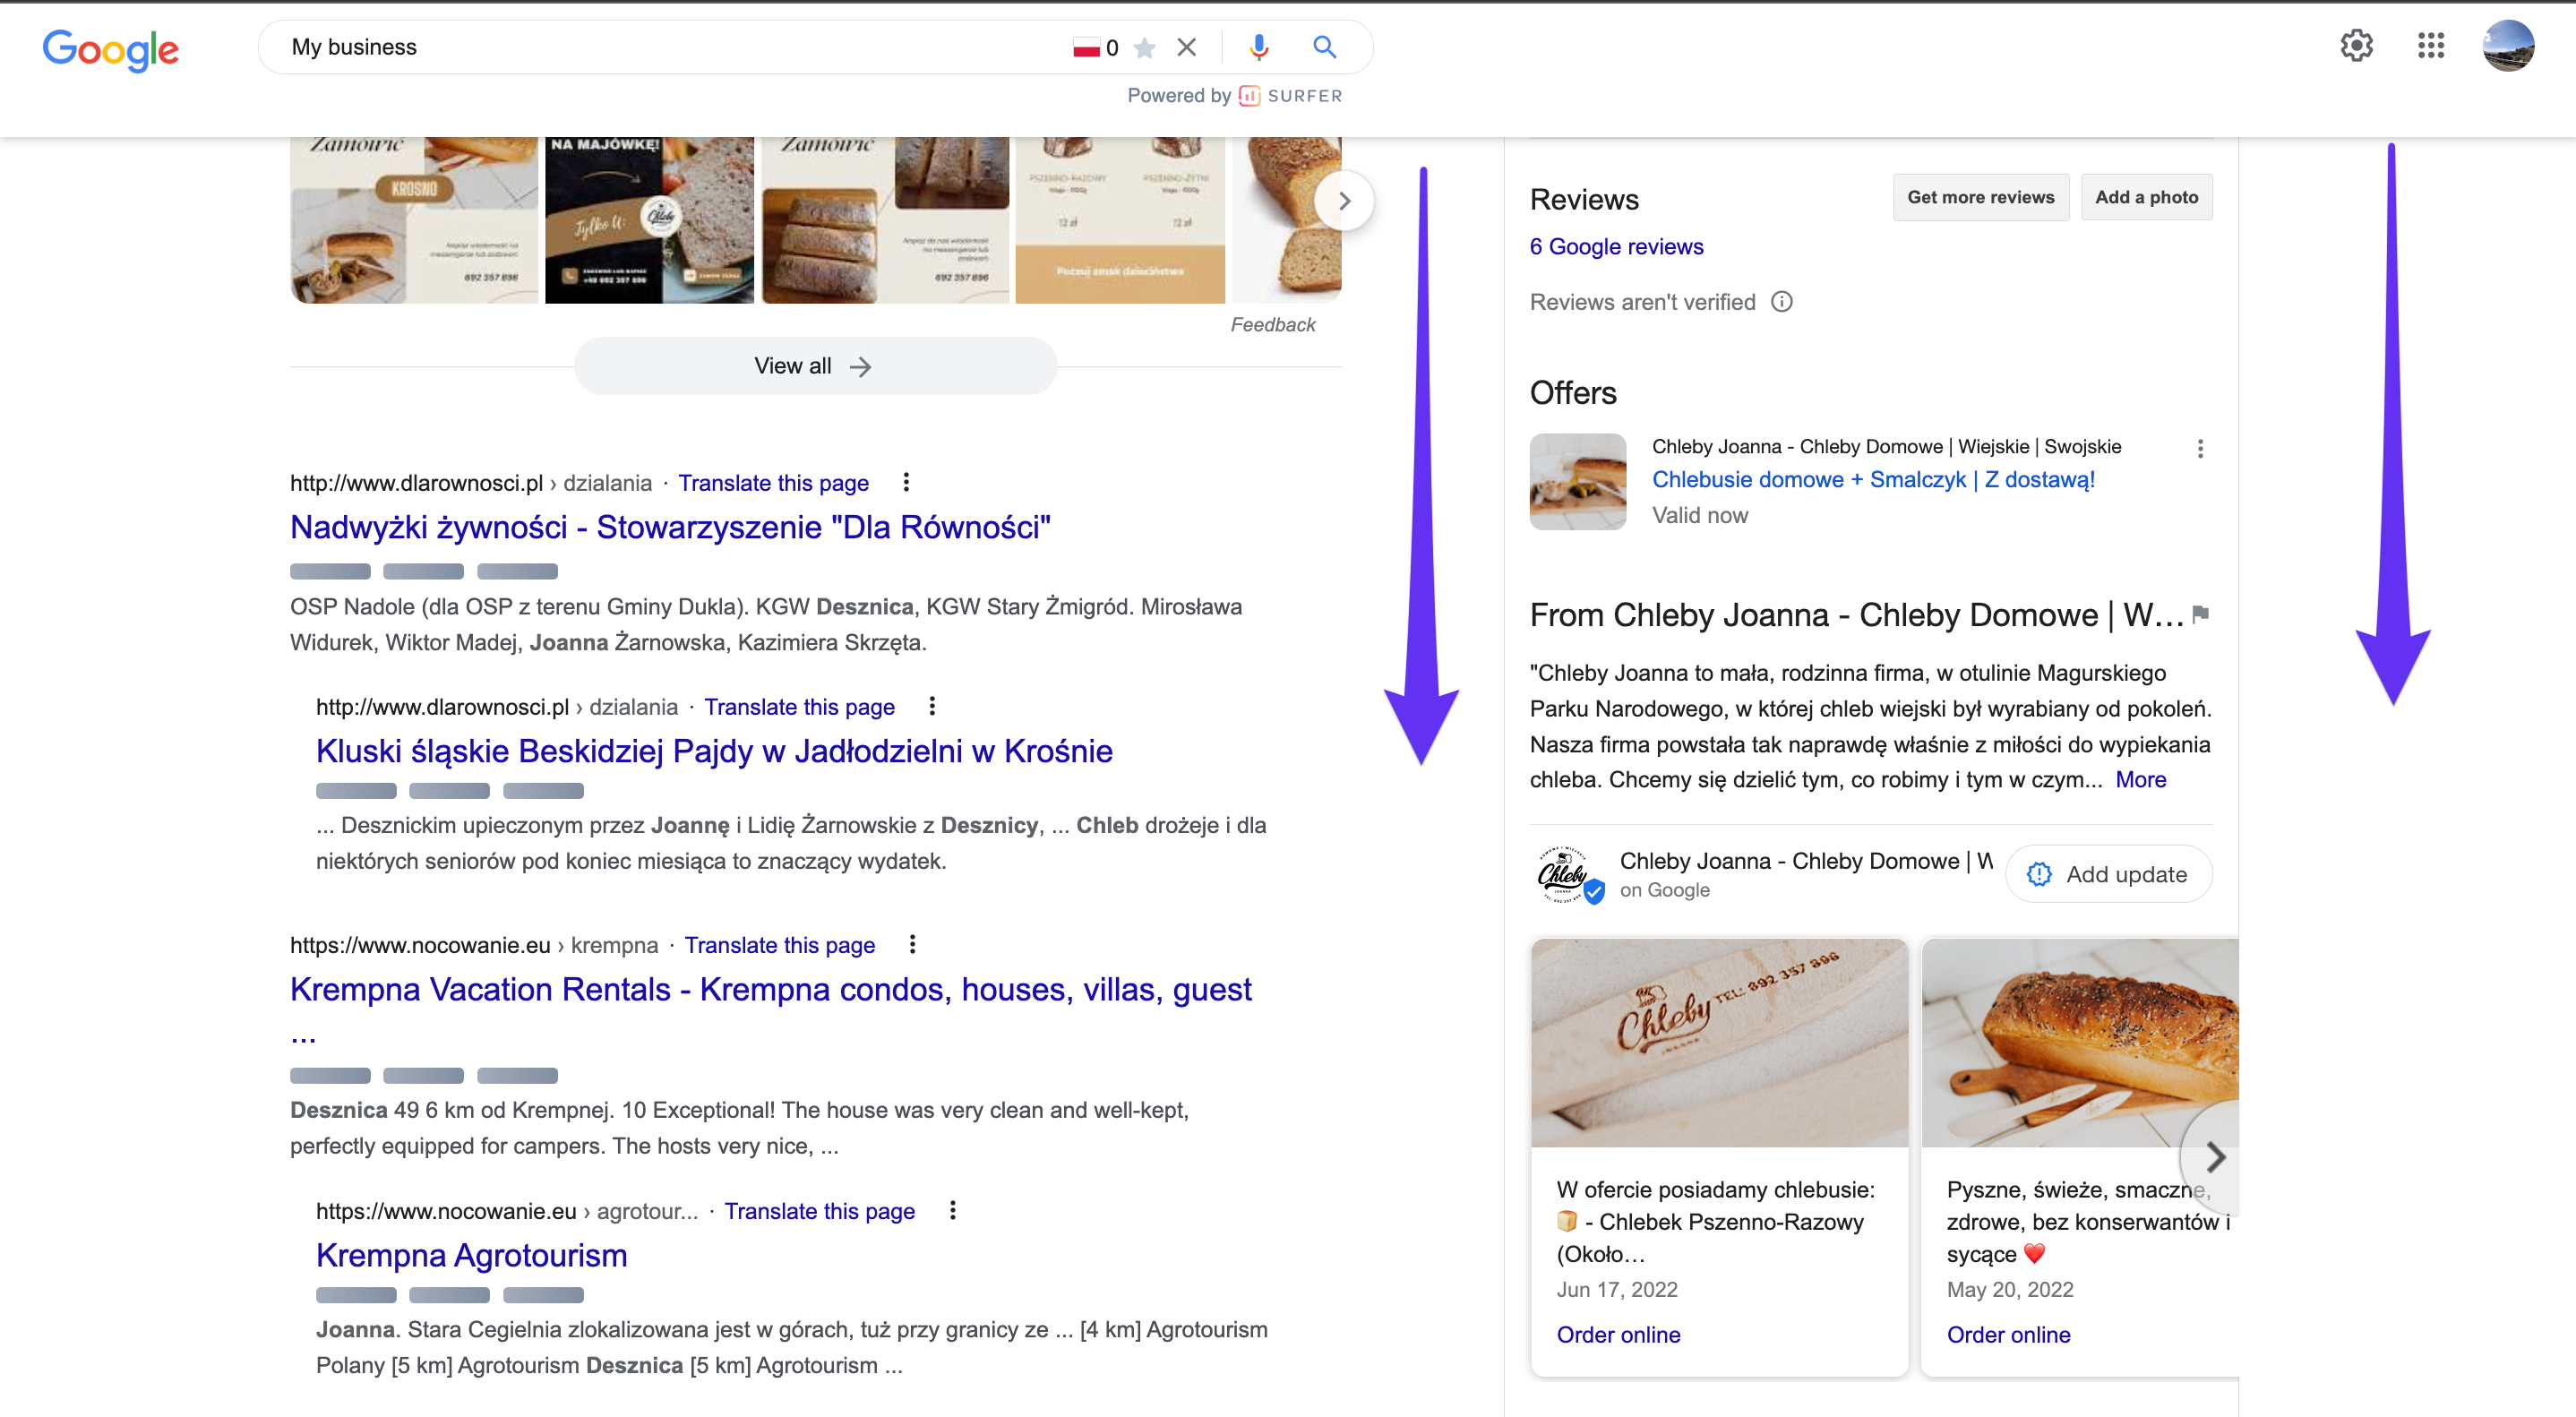Advance business posts carousel with right chevron
The width and height of the screenshot is (2576, 1417).
click(x=2214, y=1157)
